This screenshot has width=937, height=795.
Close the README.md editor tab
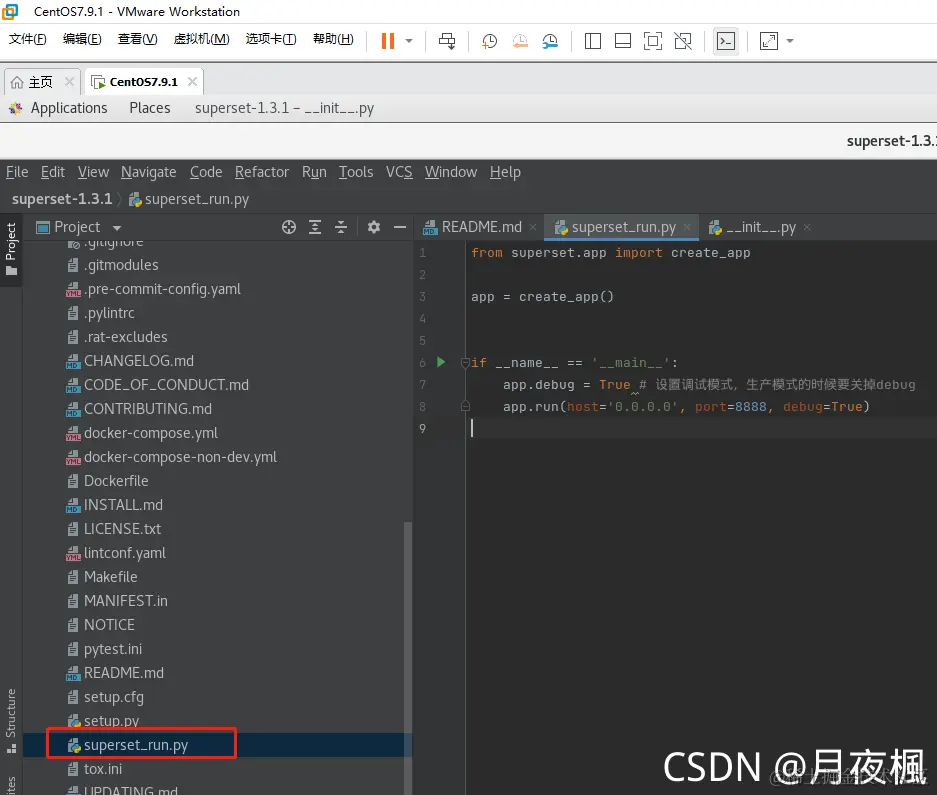(x=533, y=227)
